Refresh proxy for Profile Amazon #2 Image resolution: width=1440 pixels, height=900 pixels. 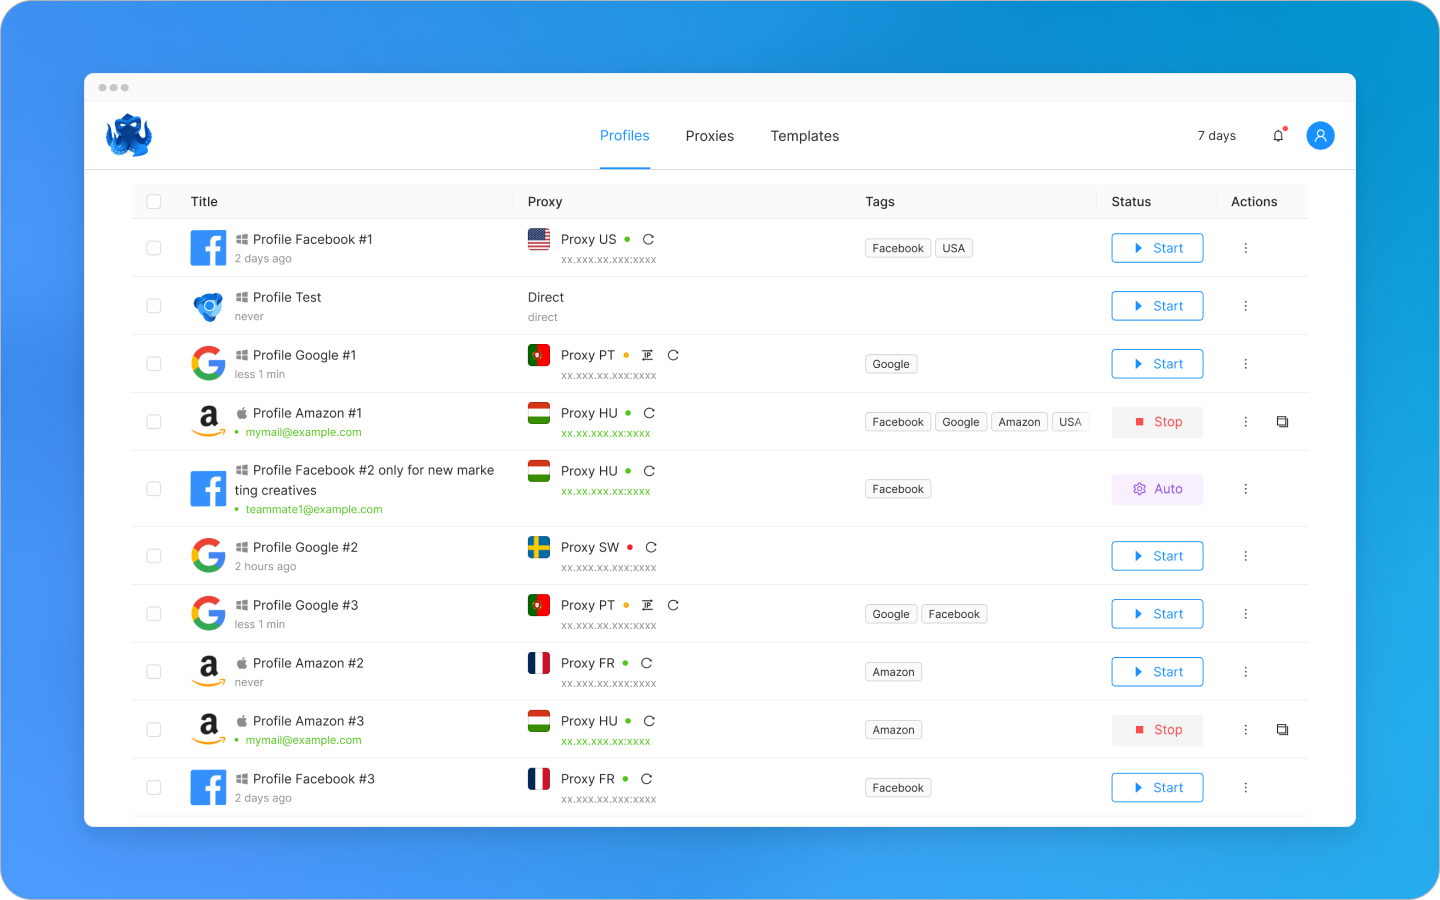pyautogui.click(x=646, y=664)
